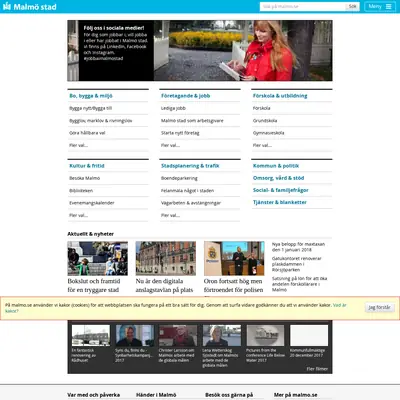Click Var med och påverka footer heading
400x400 pixels.
(x=94, y=395)
